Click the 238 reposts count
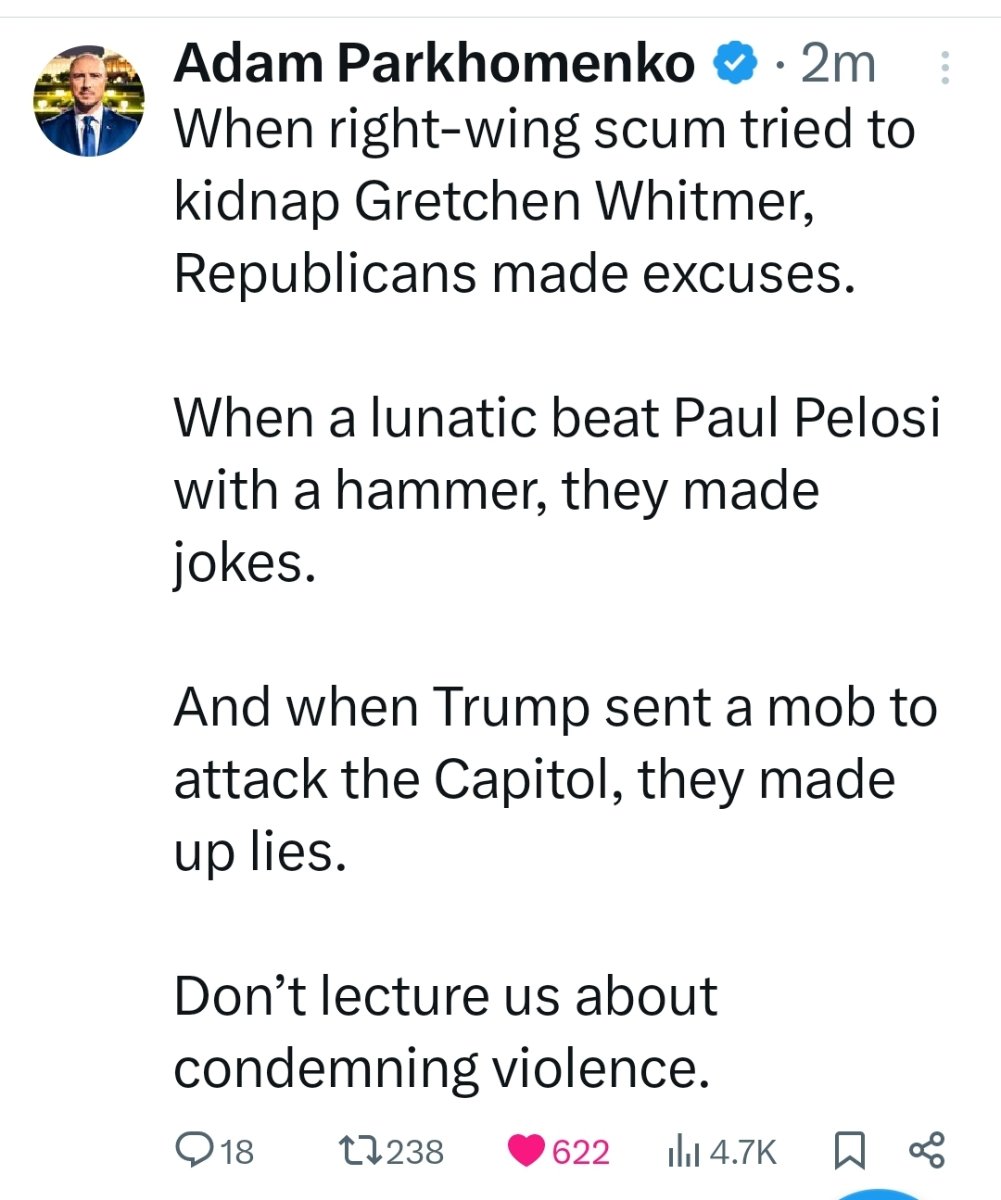1001x1200 pixels. coord(414,1153)
